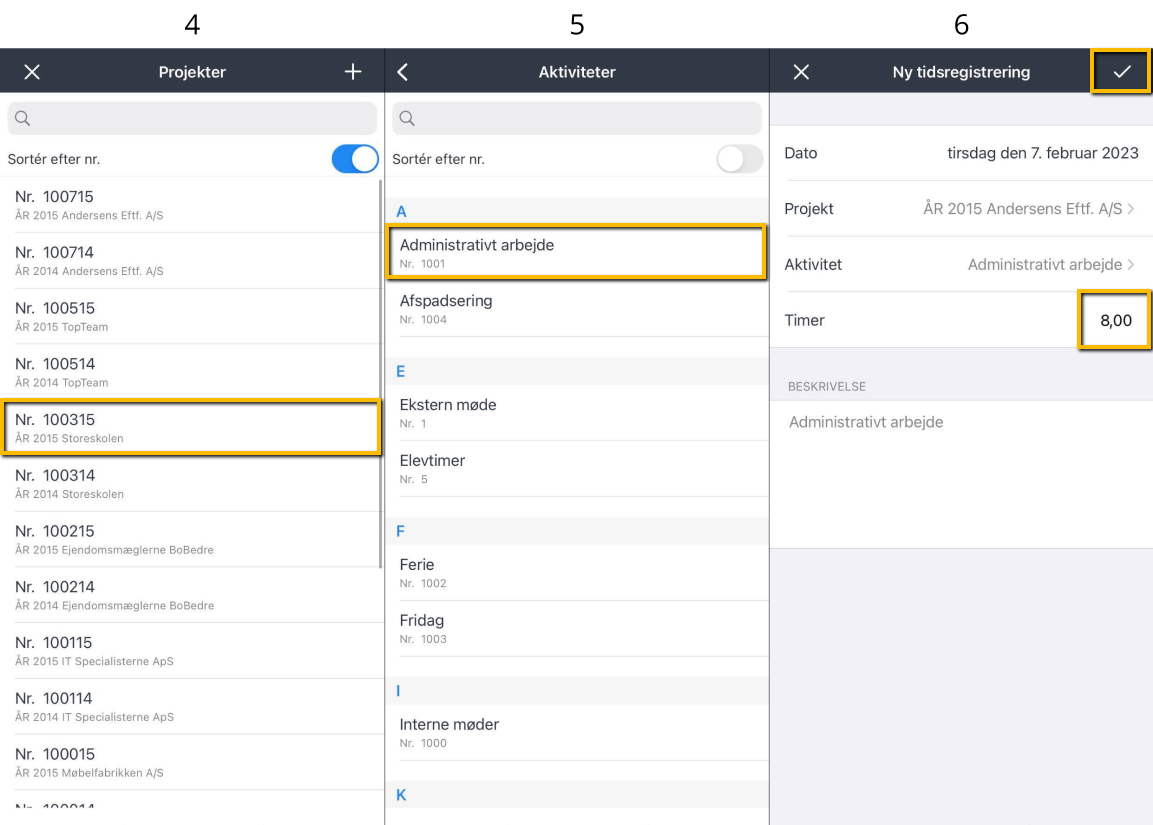The height and width of the screenshot is (825, 1153).
Task: Disable Sortér efter nr. toggle in Projekter
Action: [355, 159]
